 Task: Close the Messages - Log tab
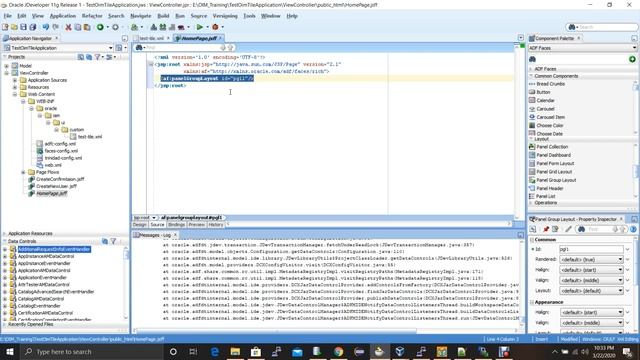[175, 236]
